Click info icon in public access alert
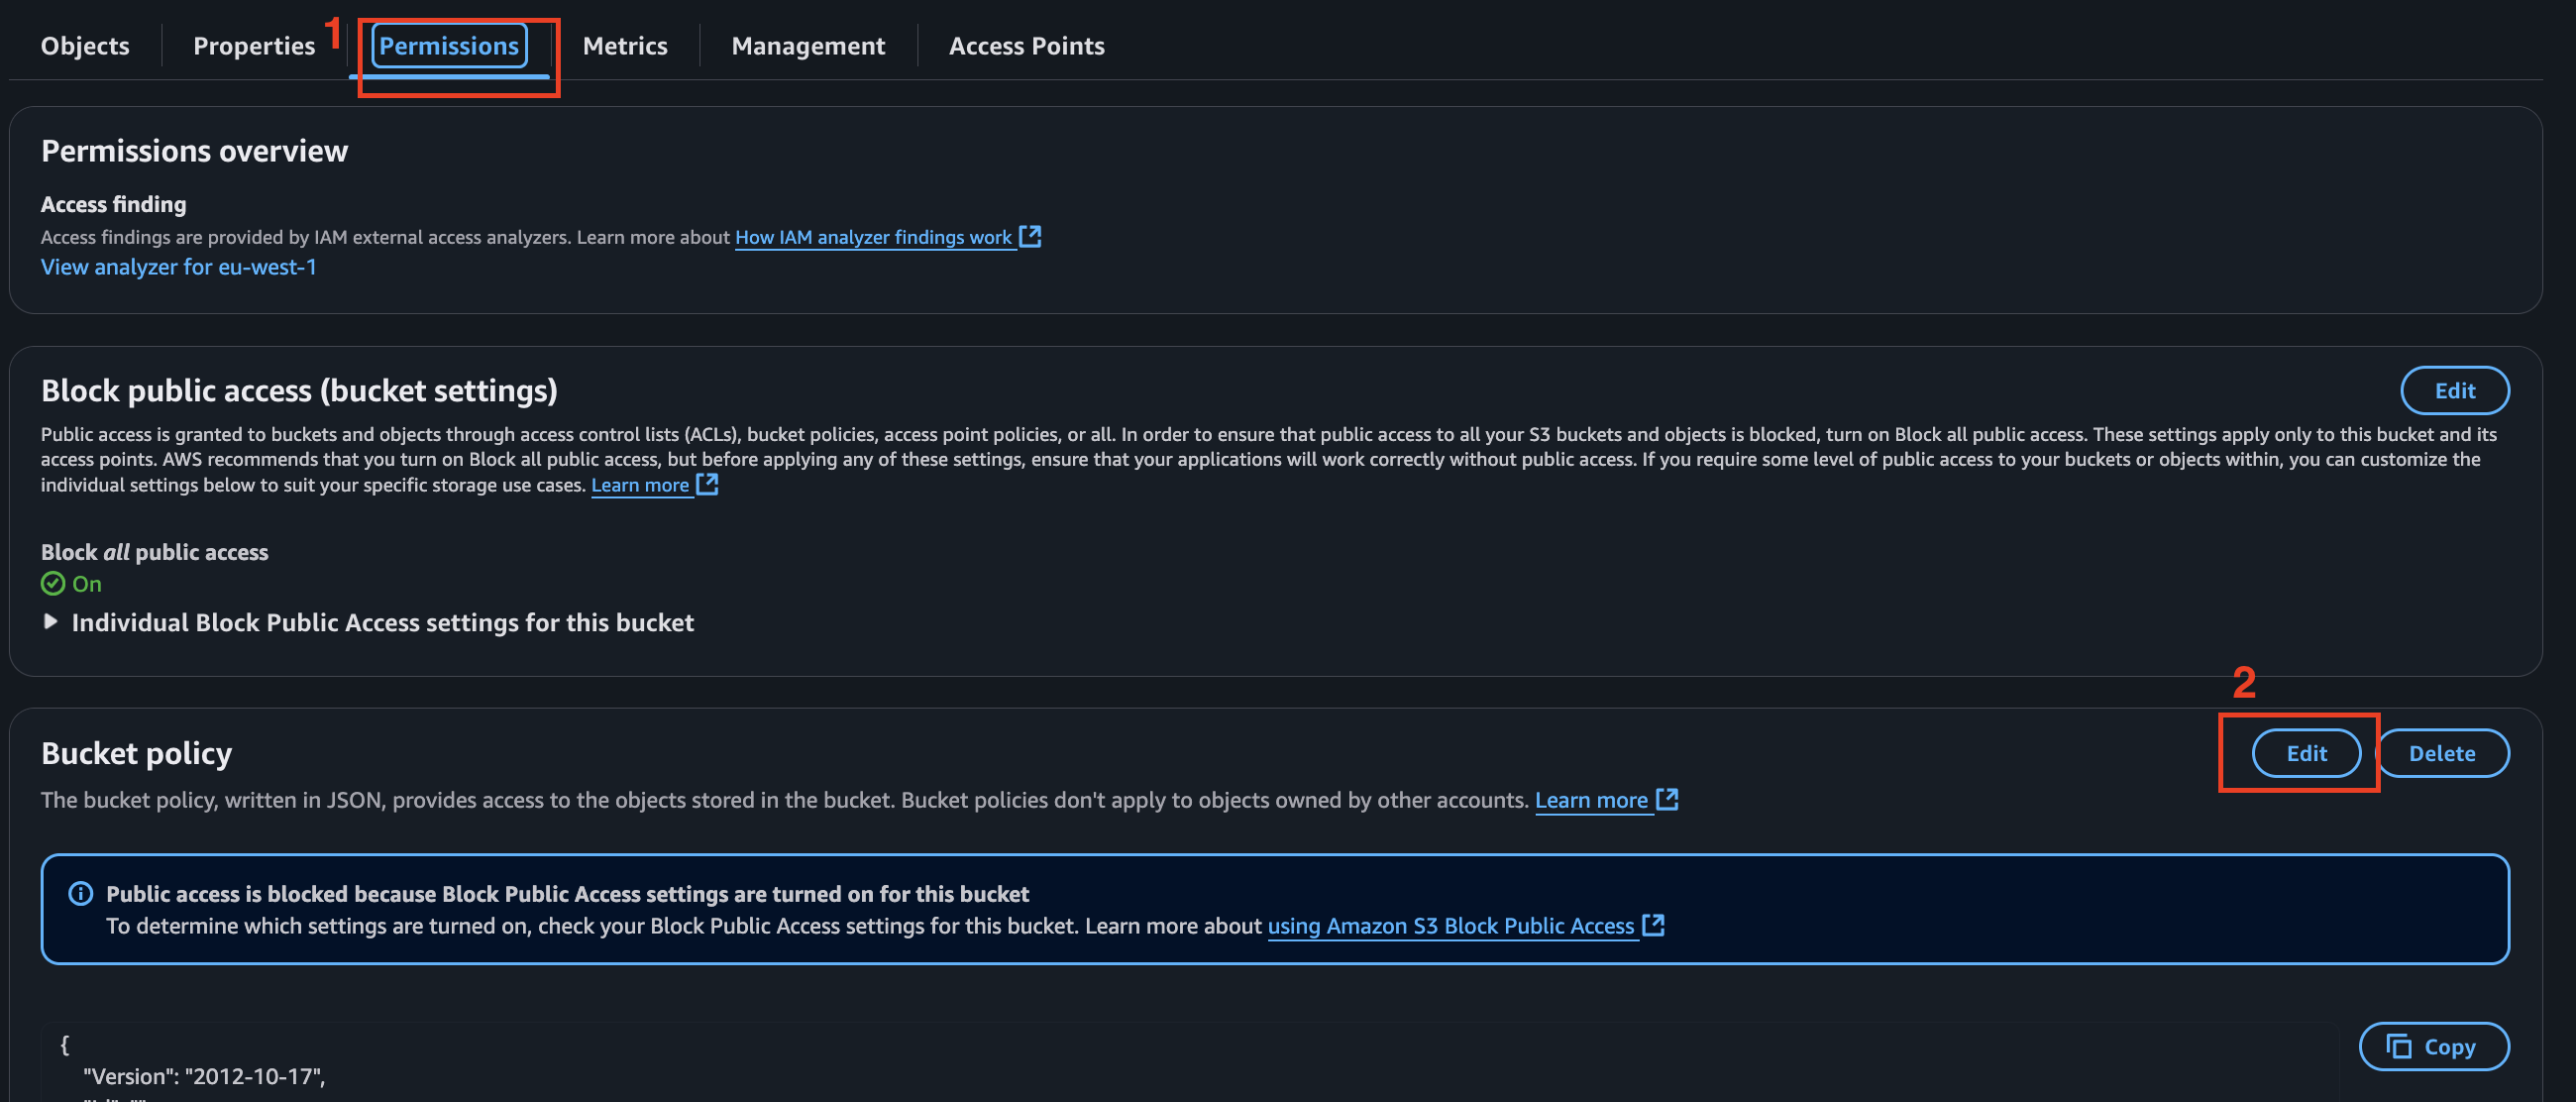Screen dimensions: 2576x1102 (x=81, y=893)
